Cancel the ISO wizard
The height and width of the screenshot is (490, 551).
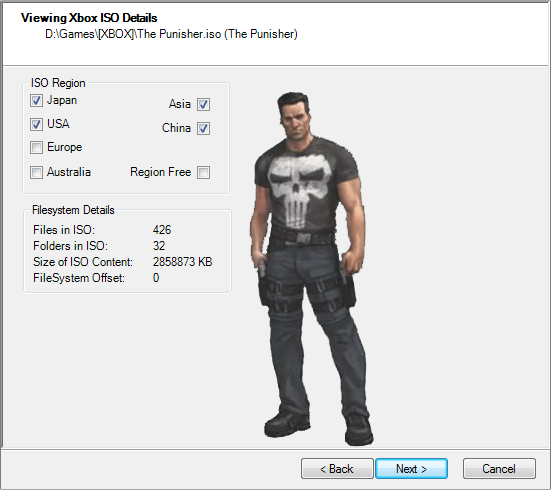tap(499, 469)
